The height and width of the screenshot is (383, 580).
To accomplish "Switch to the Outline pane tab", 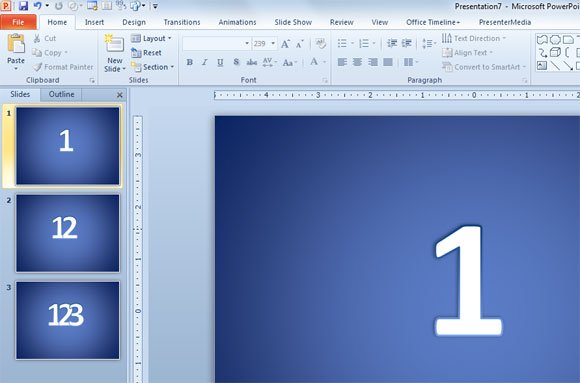I will pyautogui.click(x=61, y=94).
